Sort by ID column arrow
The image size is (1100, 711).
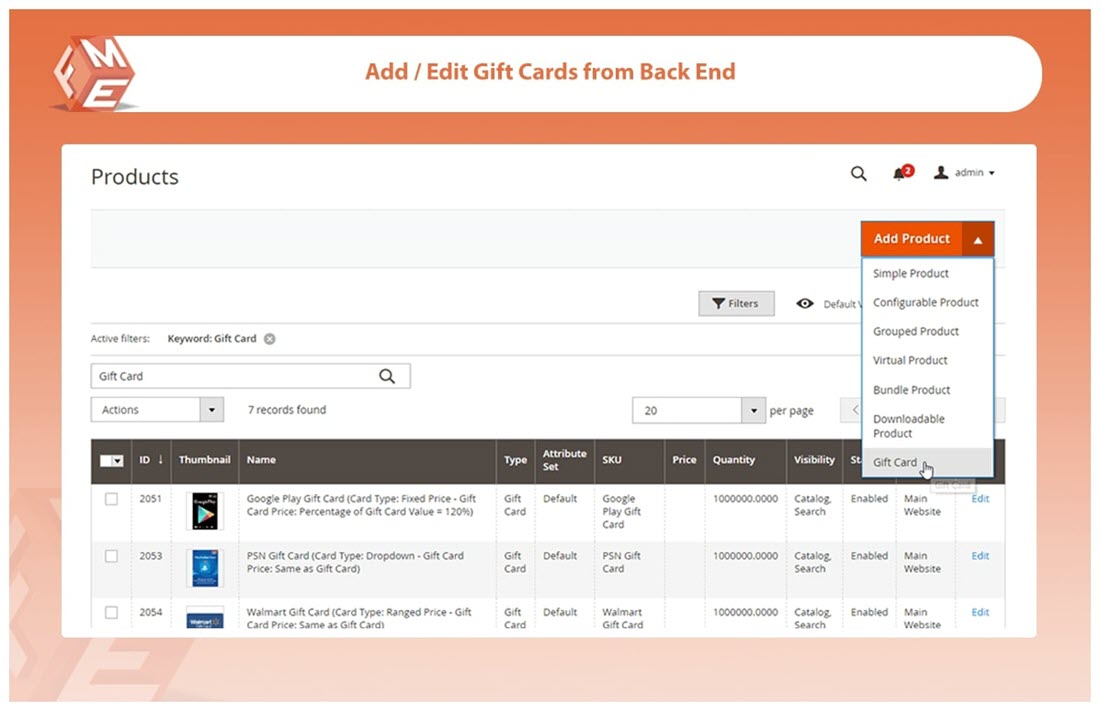click(x=160, y=460)
